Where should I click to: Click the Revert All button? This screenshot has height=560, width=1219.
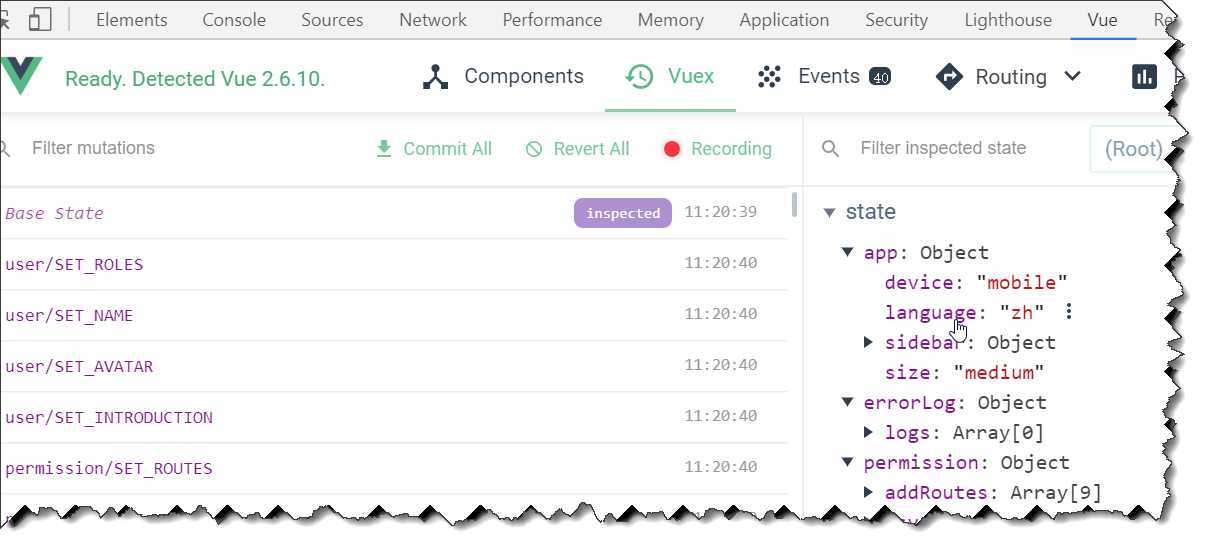pyautogui.click(x=578, y=149)
